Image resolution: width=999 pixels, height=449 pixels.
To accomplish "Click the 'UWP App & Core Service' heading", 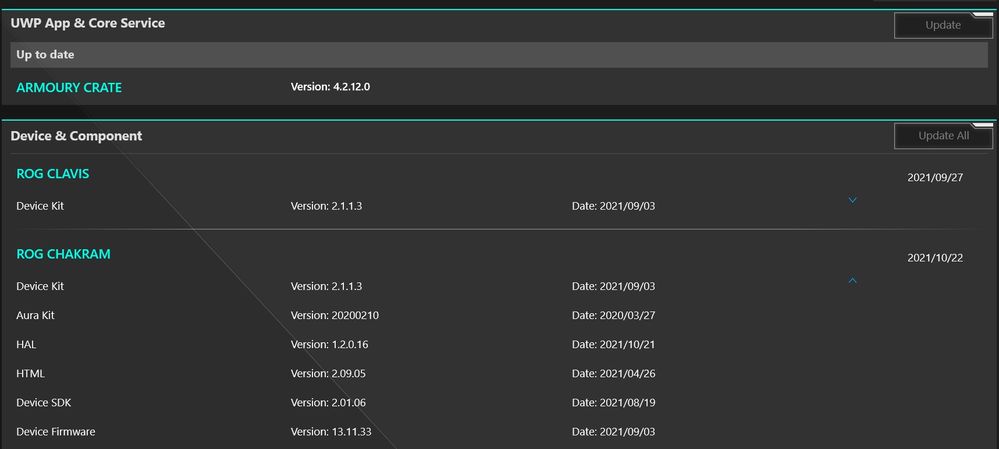I will pos(88,23).
